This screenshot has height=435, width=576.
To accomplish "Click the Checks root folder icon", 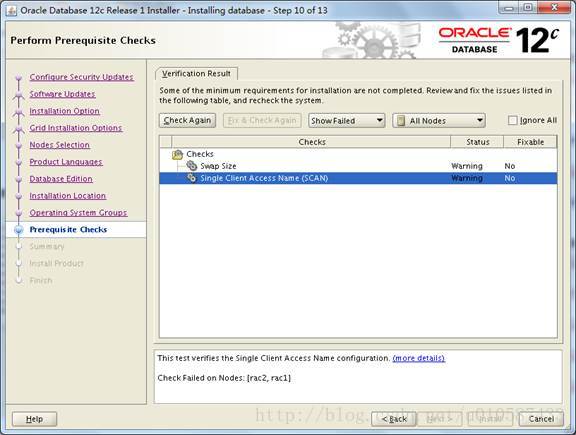I will click(x=177, y=154).
